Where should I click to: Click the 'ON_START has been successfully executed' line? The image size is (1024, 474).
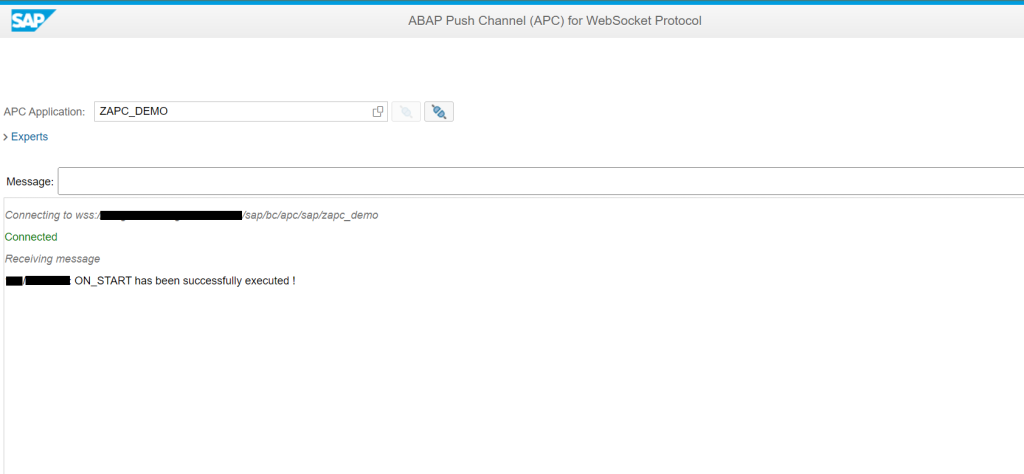point(150,281)
